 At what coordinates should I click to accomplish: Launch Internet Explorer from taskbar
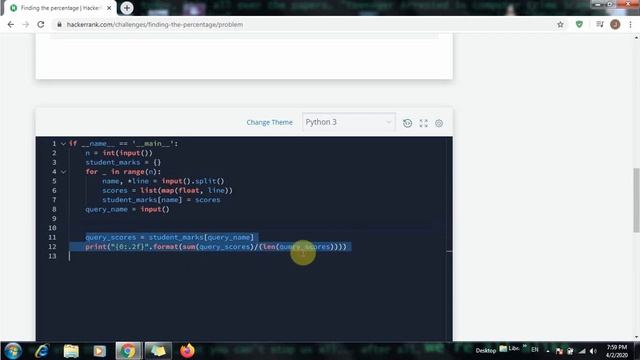[x=42, y=351]
